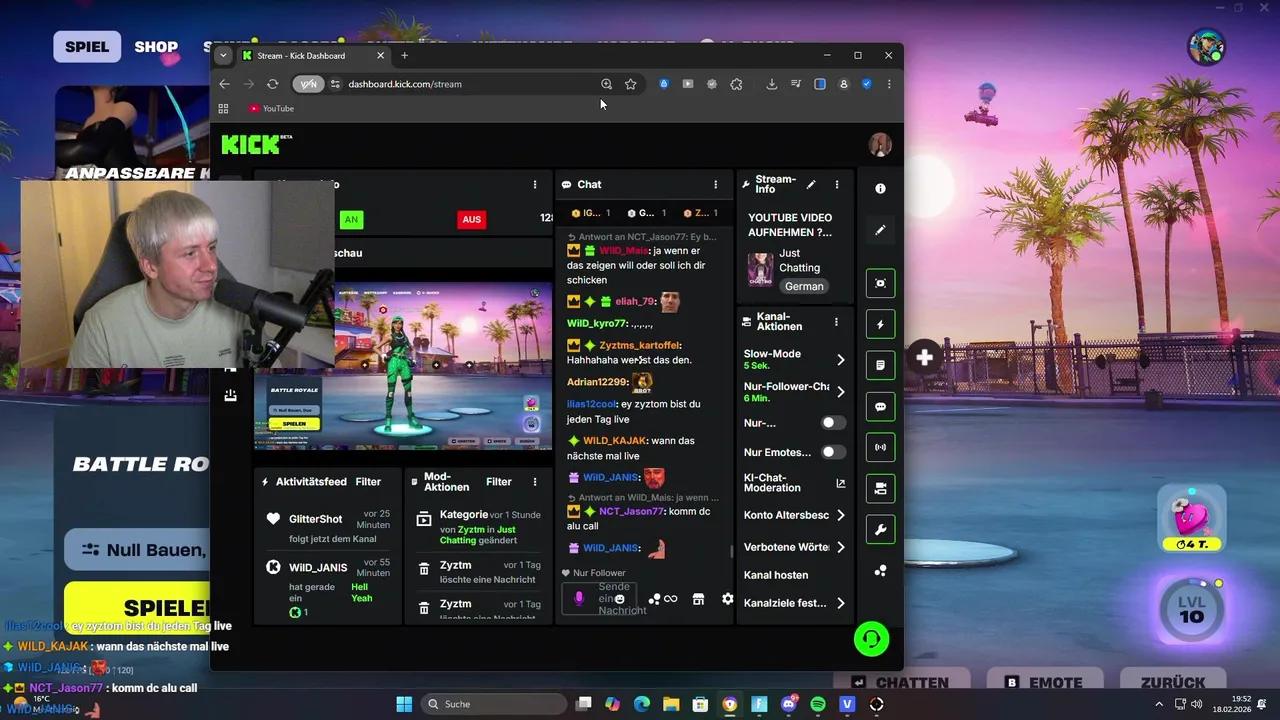Open the Stream-Info panel three-dot menu
This screenshot has height=720, width=1280.
(837, 184)
